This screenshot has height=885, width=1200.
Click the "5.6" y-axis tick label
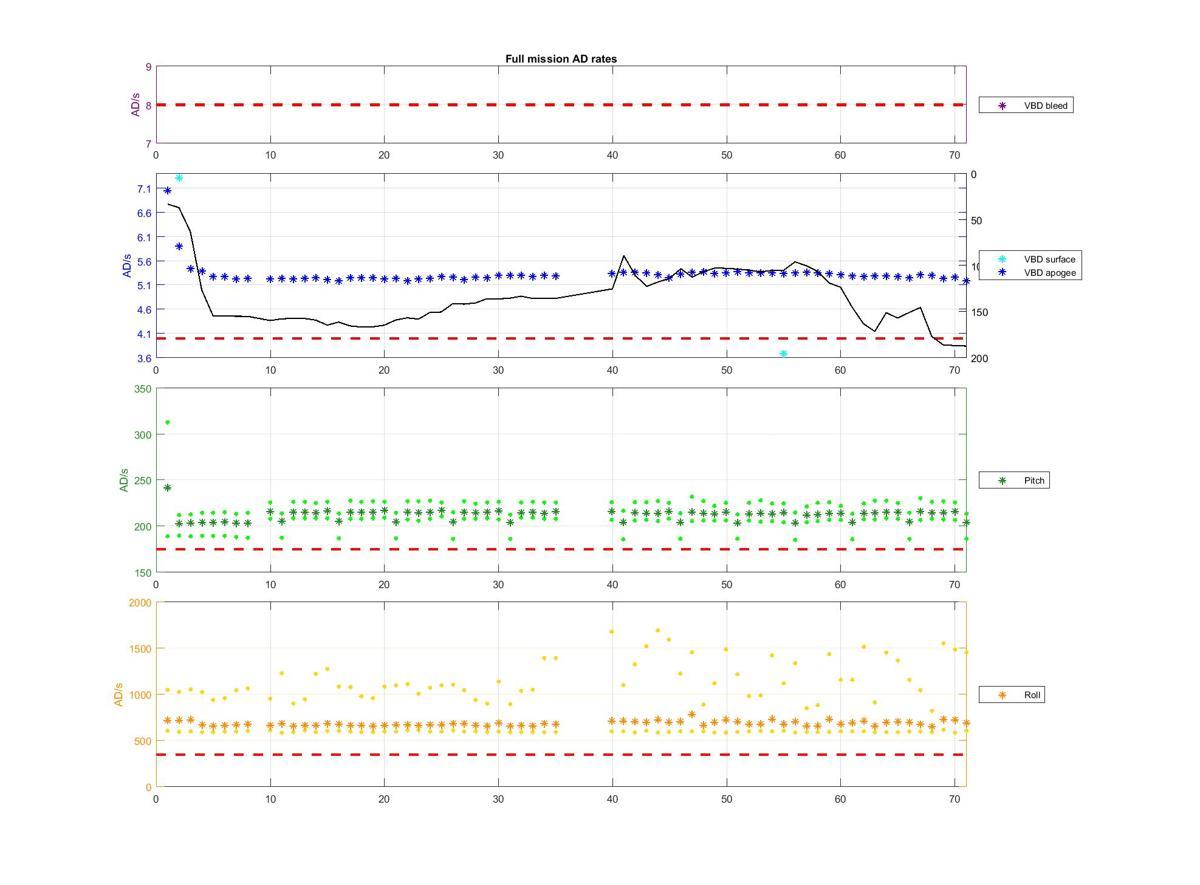[144, 262]
